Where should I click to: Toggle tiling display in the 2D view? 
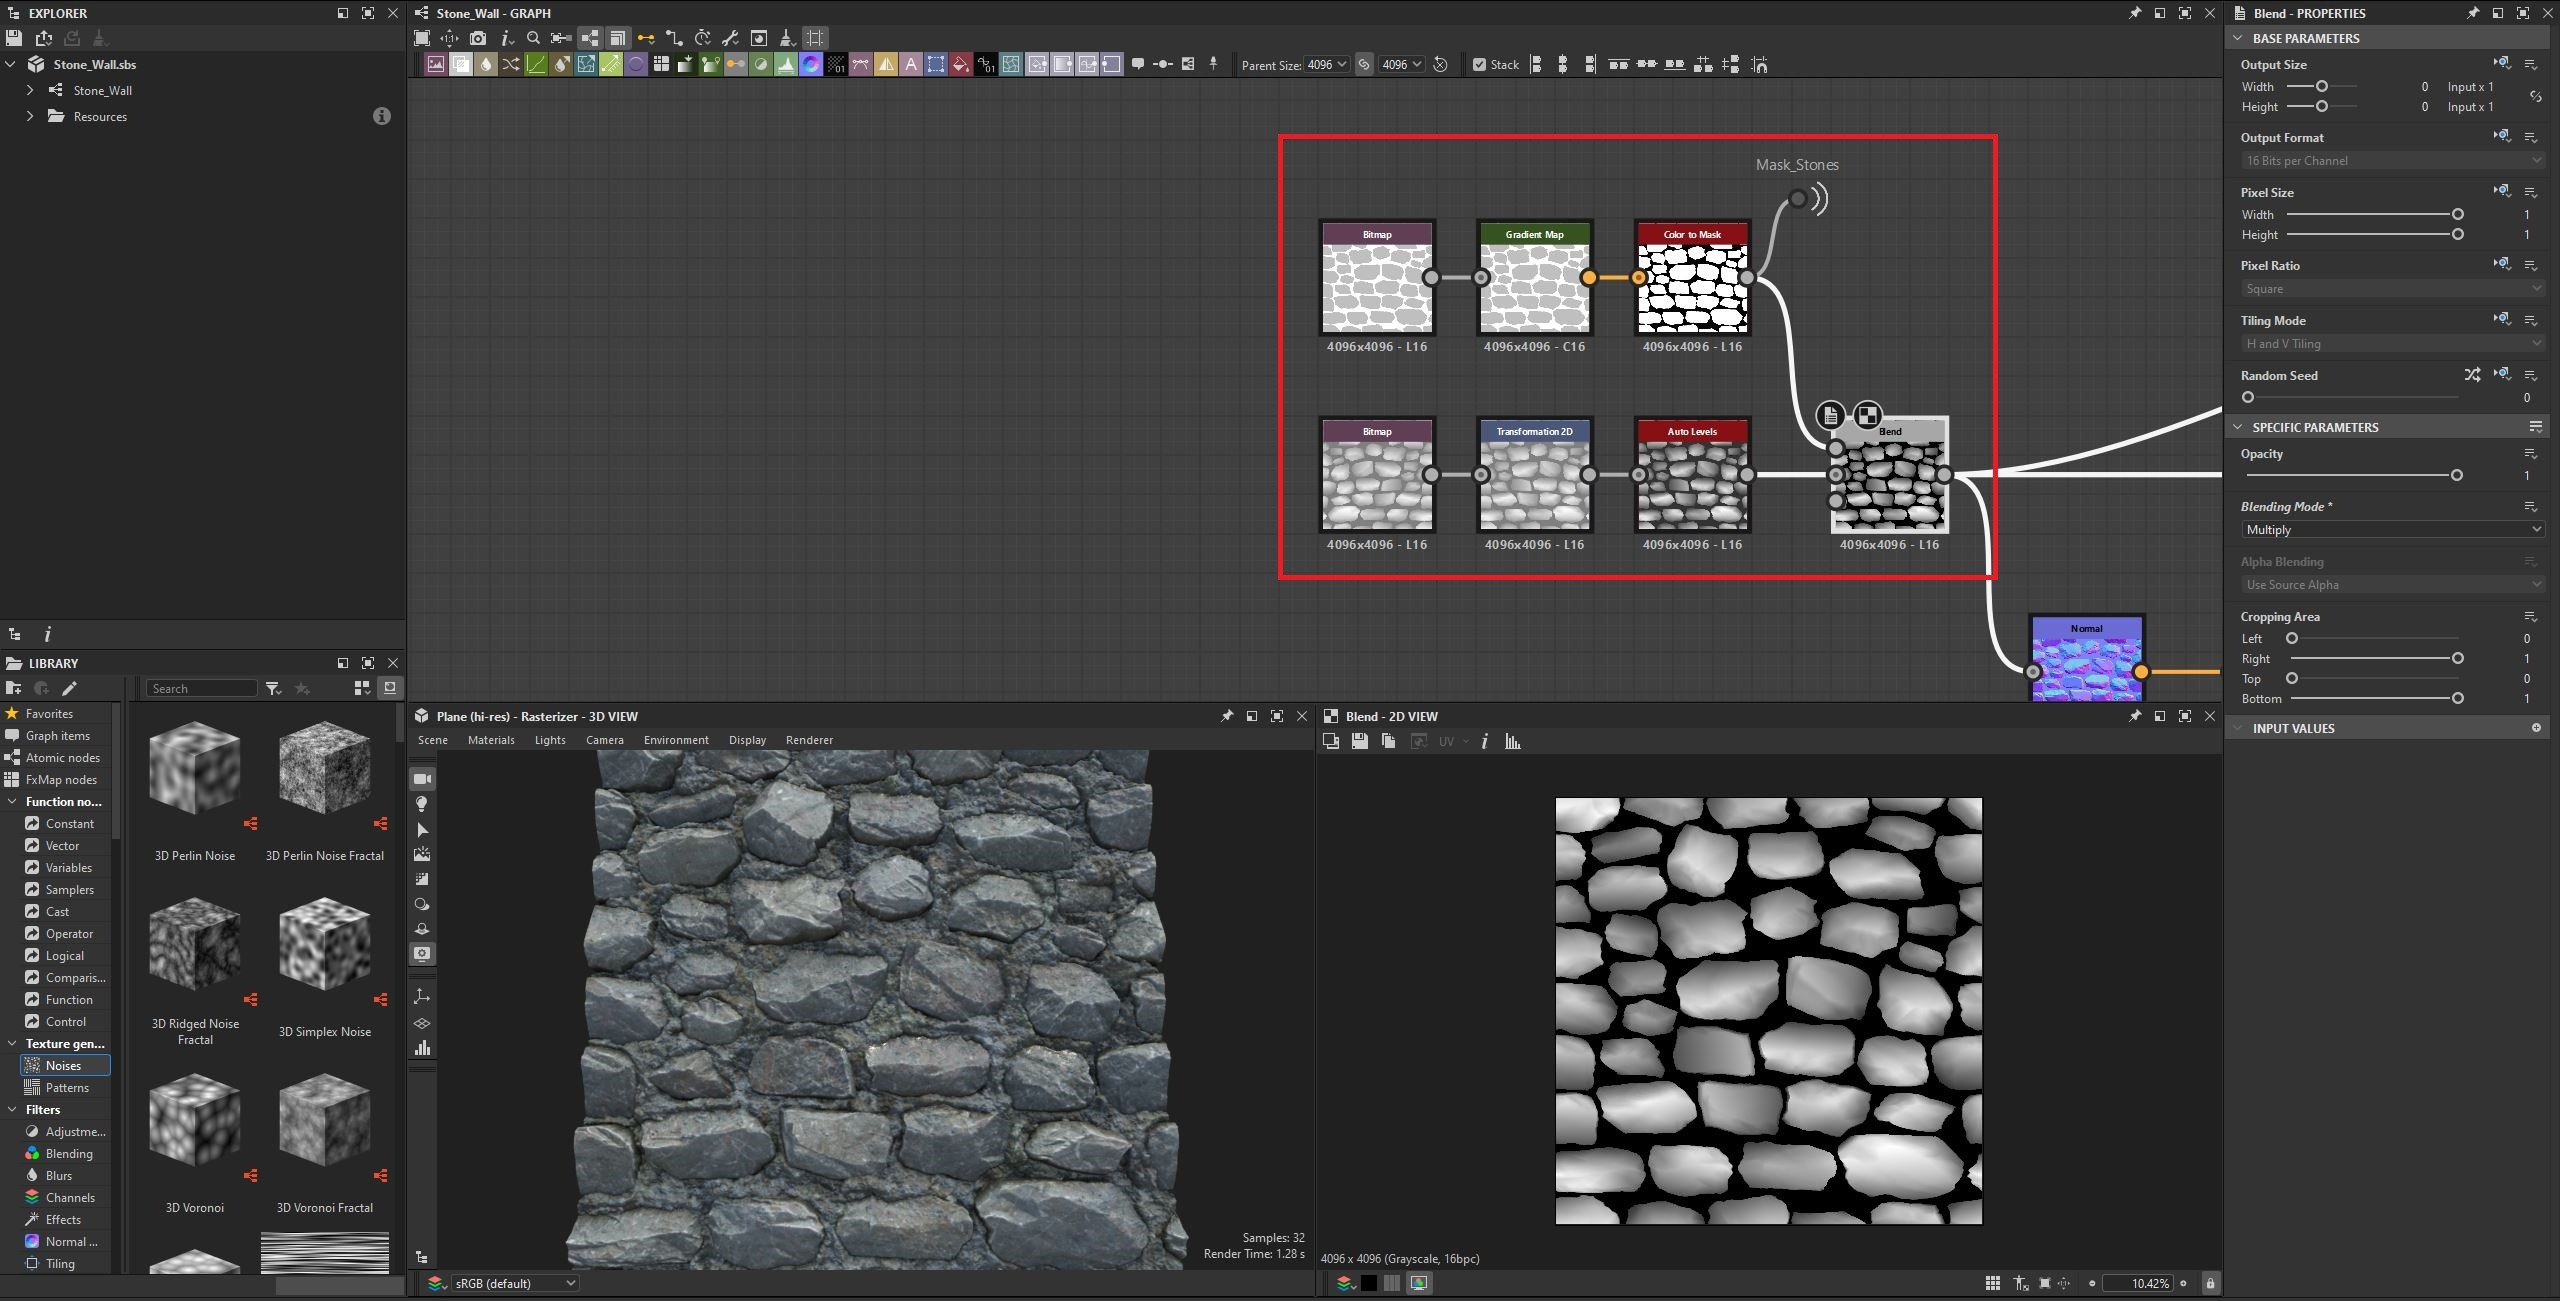click(1993, 1283)
